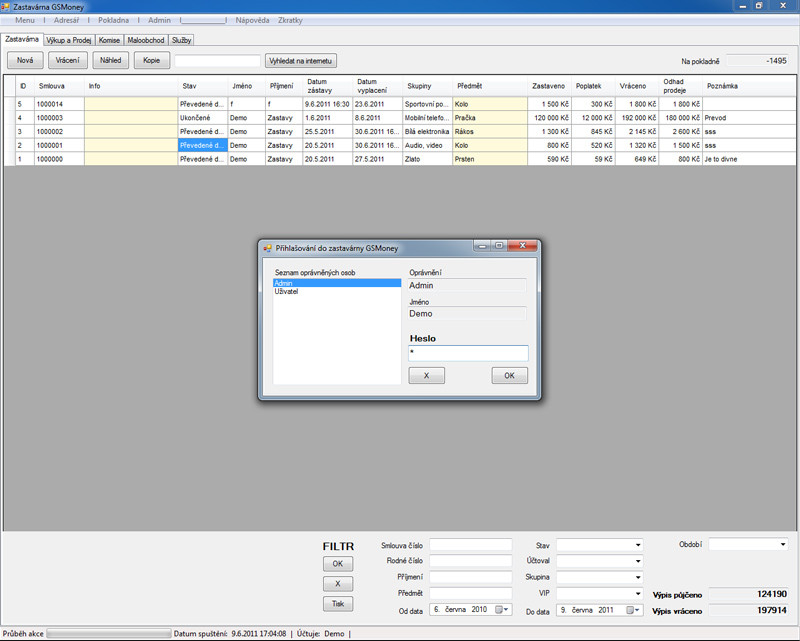Click the GSMoney login dialog title icon
The height and width of the screenshot is (641, 800).
click(267, 248)
